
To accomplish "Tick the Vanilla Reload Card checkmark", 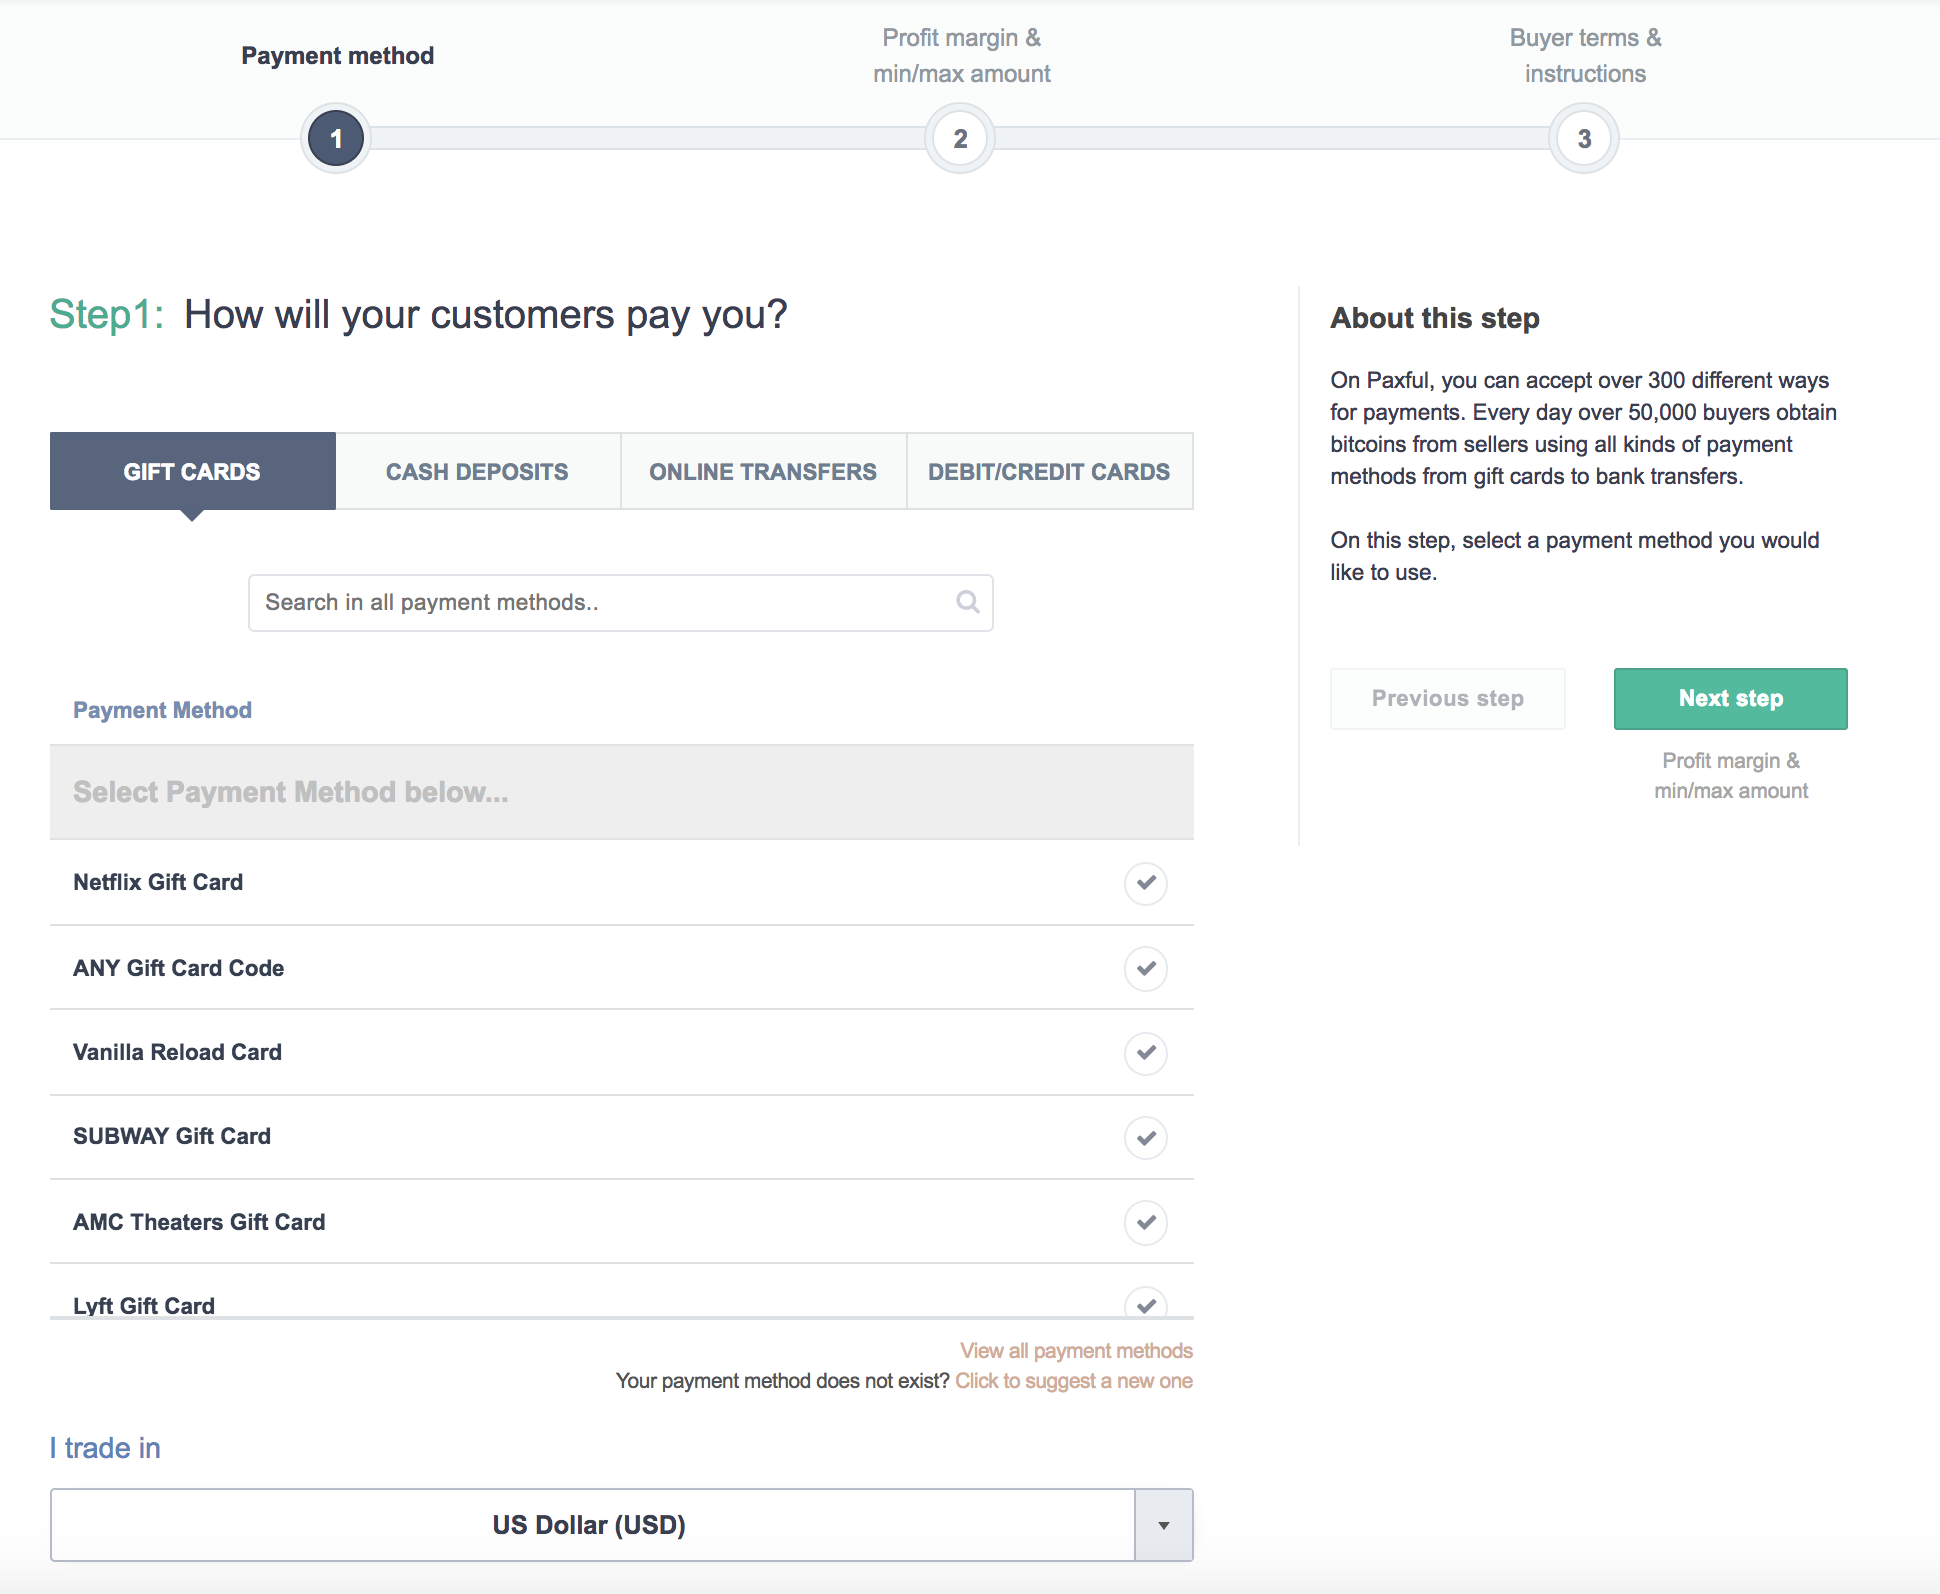I will point(1145,1052).
